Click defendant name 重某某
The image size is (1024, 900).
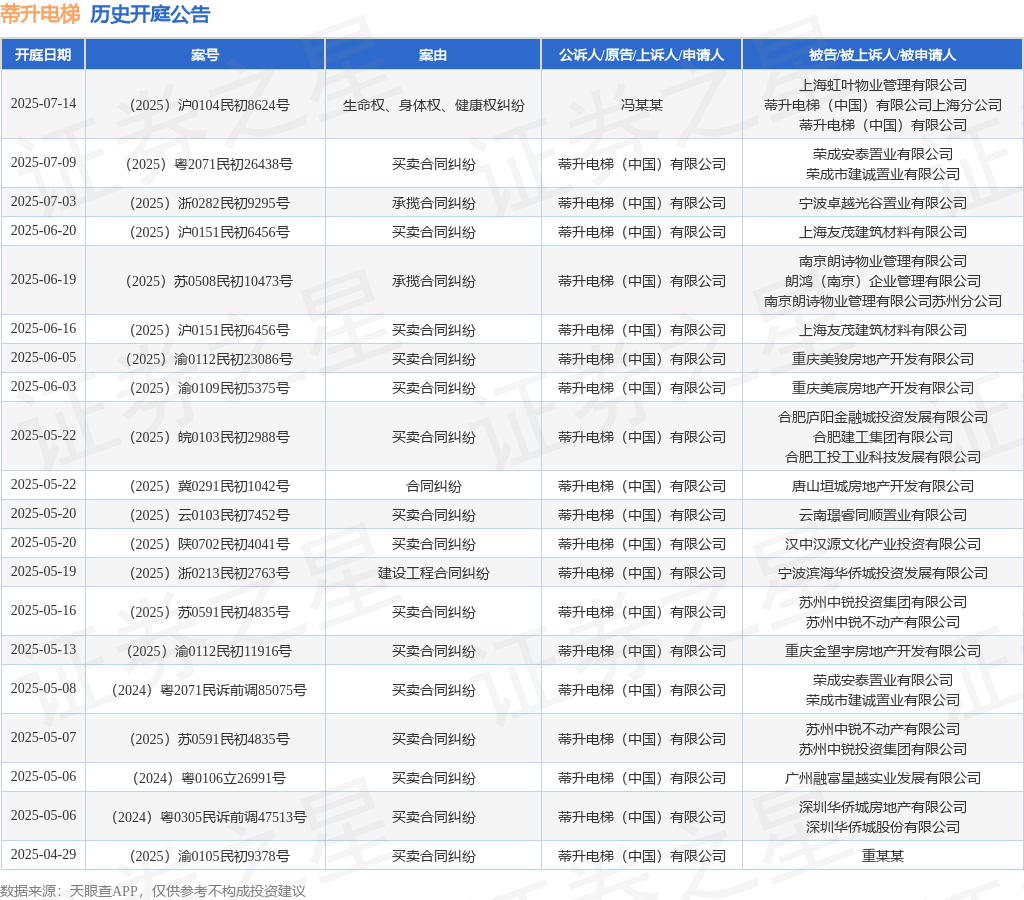(883, 856)
